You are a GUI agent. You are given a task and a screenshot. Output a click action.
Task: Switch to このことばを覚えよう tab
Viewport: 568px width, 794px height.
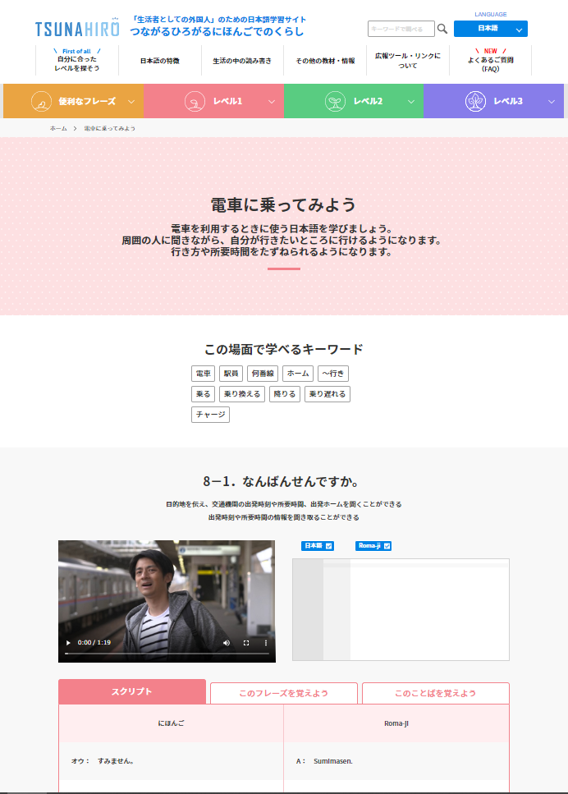click(435, 693)
